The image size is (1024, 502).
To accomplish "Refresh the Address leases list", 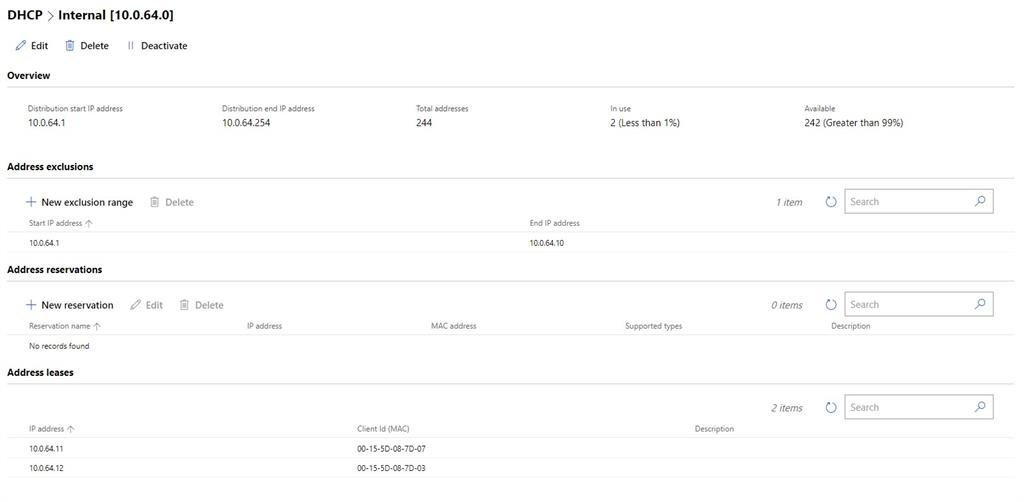I will (831, 407).
